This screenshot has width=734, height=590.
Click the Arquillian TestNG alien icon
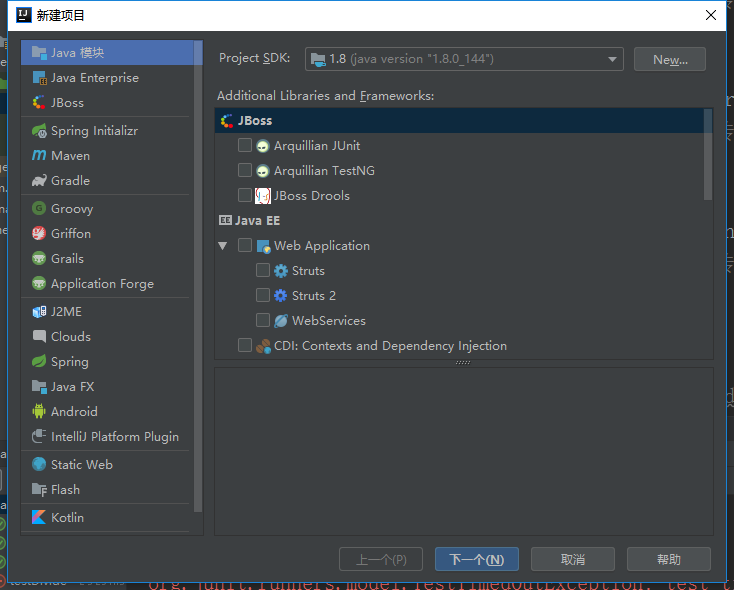click(263, 171)
